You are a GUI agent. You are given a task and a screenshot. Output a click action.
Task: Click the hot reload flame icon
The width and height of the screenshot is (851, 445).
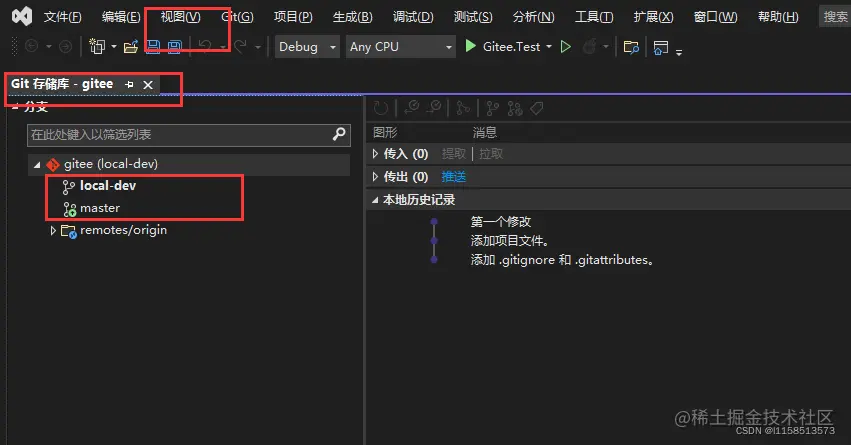(589, 47)
